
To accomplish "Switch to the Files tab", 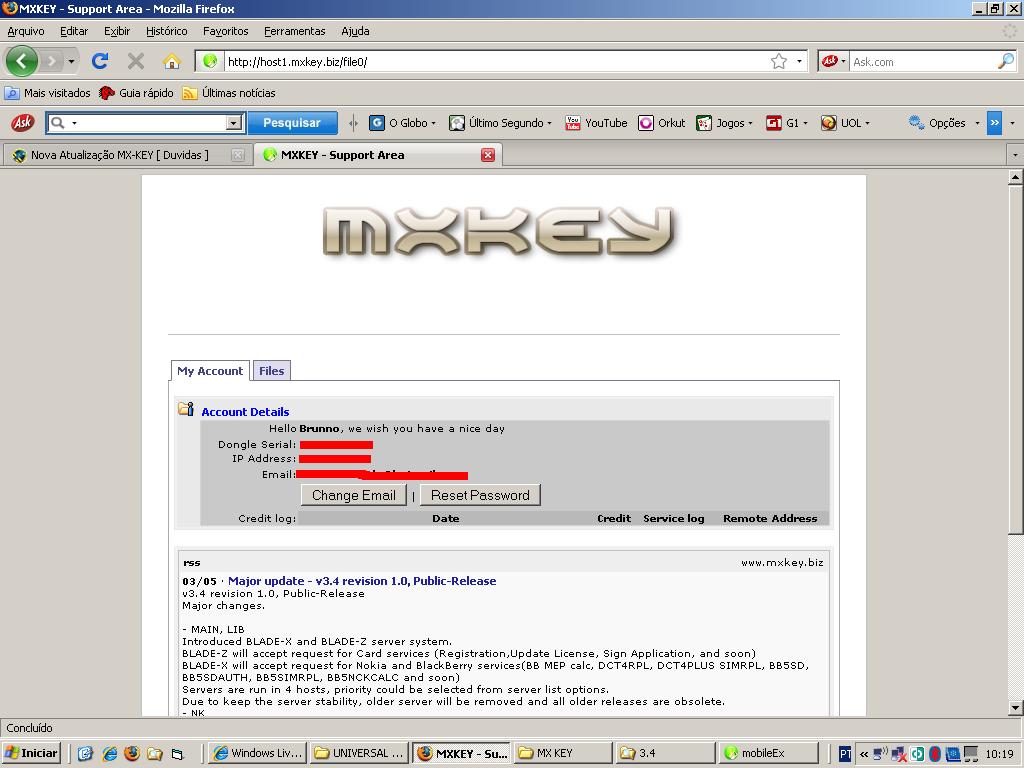I will 271,370.
